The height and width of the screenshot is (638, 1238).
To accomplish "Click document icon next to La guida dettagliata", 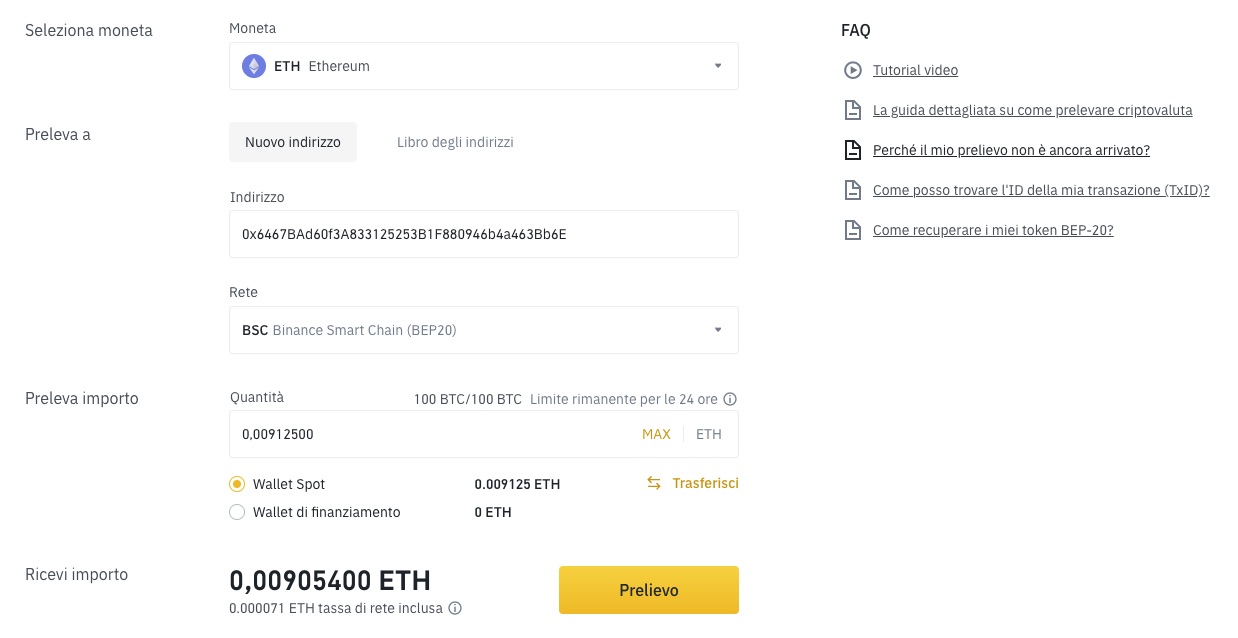I will click(852, 110).
